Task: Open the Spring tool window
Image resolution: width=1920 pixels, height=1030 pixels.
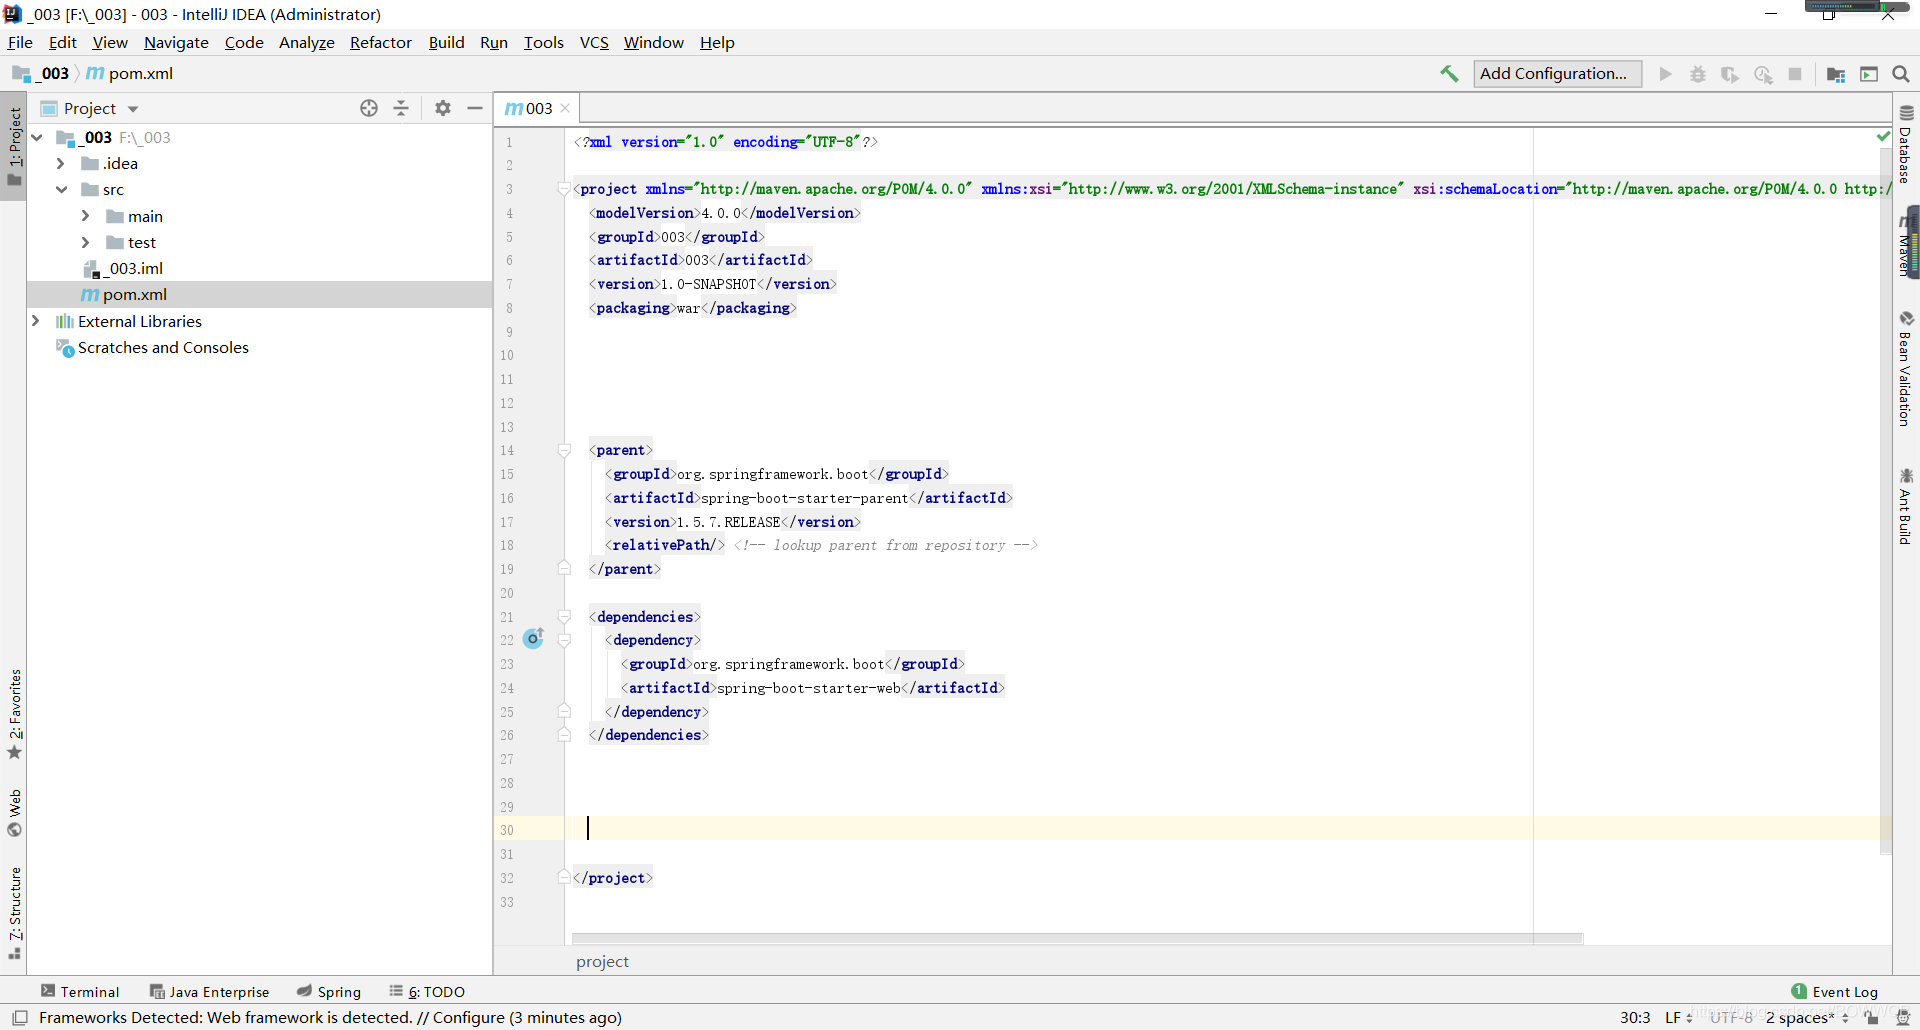Action: click(x=329, y=991)
